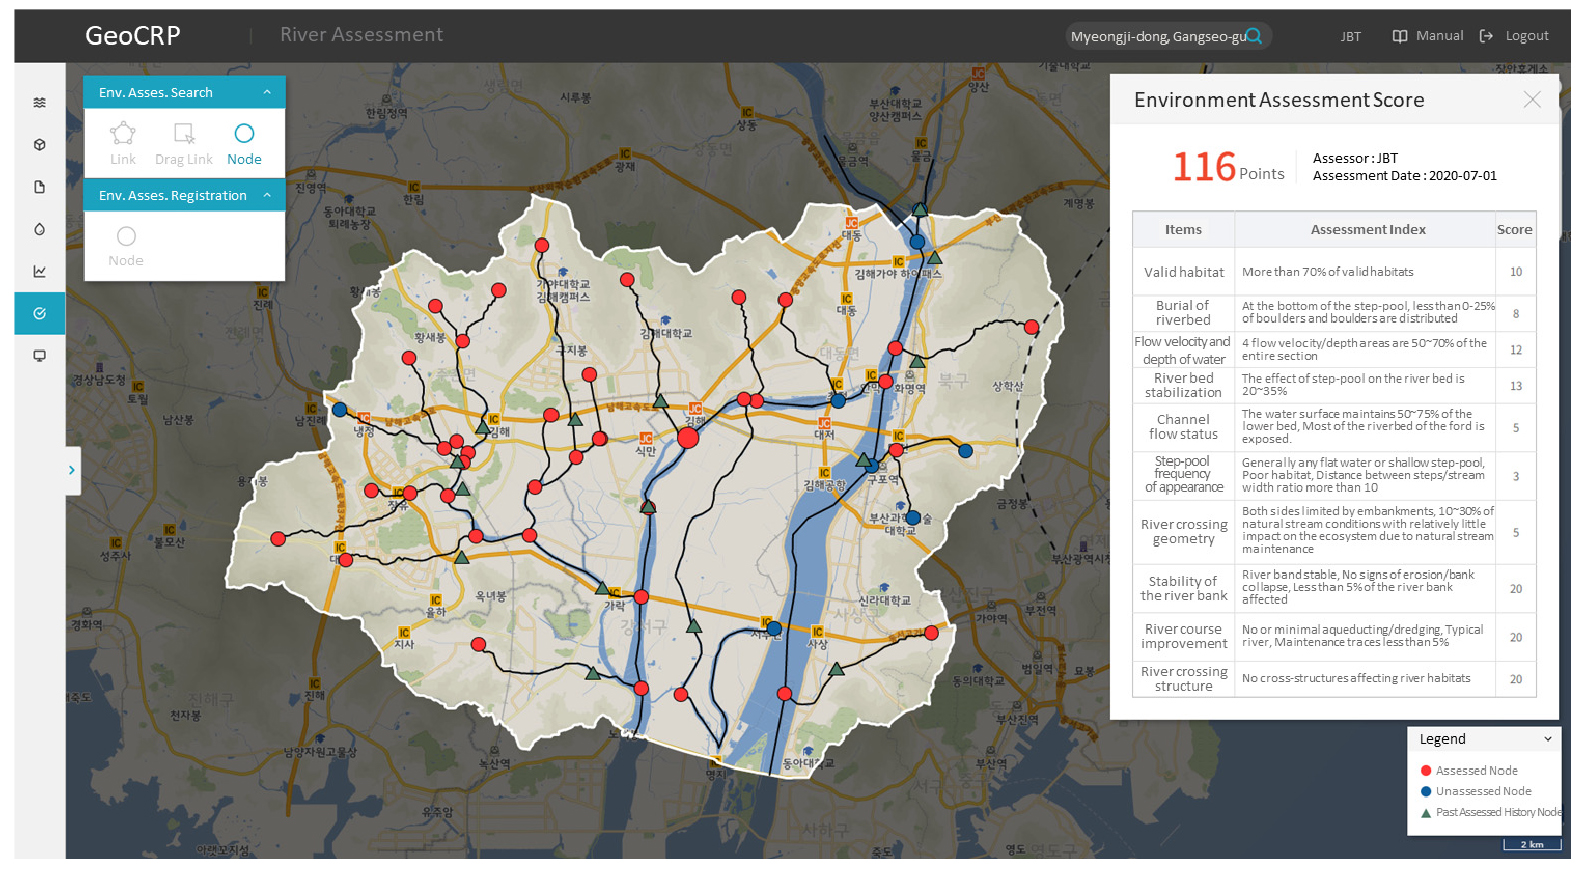Select Node under Env. Asses. Search

pyautogui.click(x=244, y=143)
